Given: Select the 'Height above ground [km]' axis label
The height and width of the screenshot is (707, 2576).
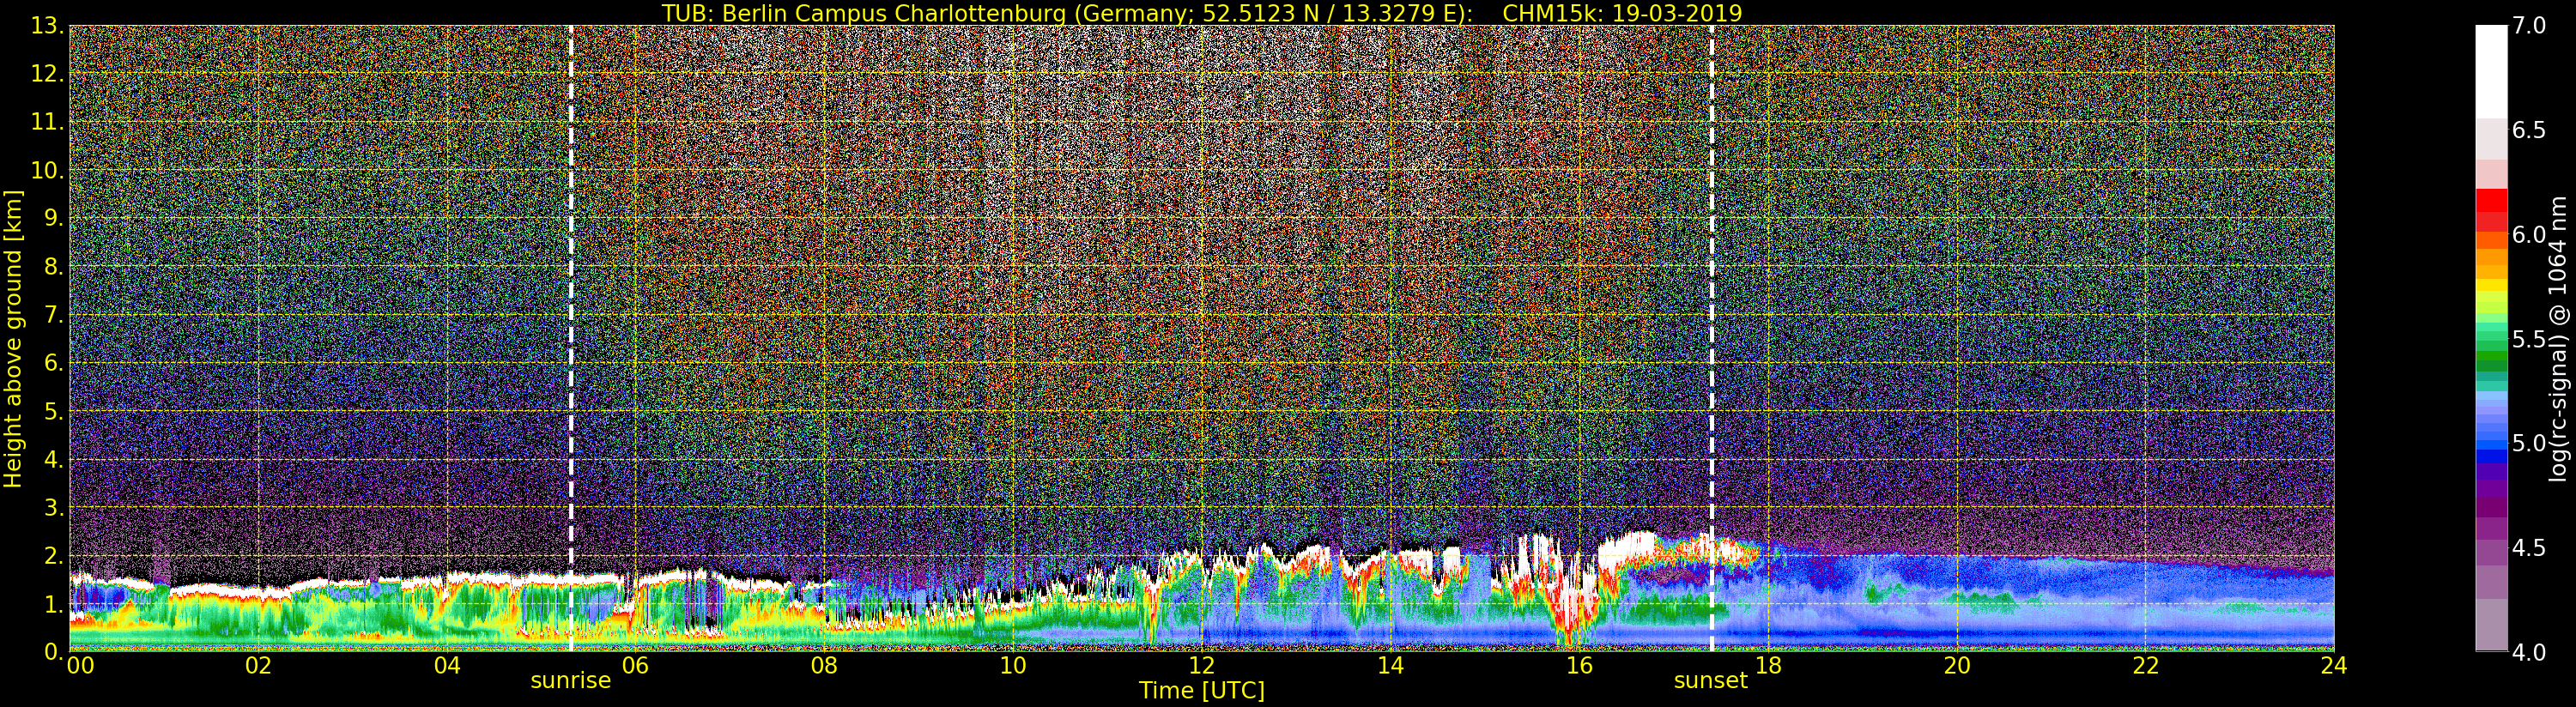Looking at the screenshot, I should point(13,338).
